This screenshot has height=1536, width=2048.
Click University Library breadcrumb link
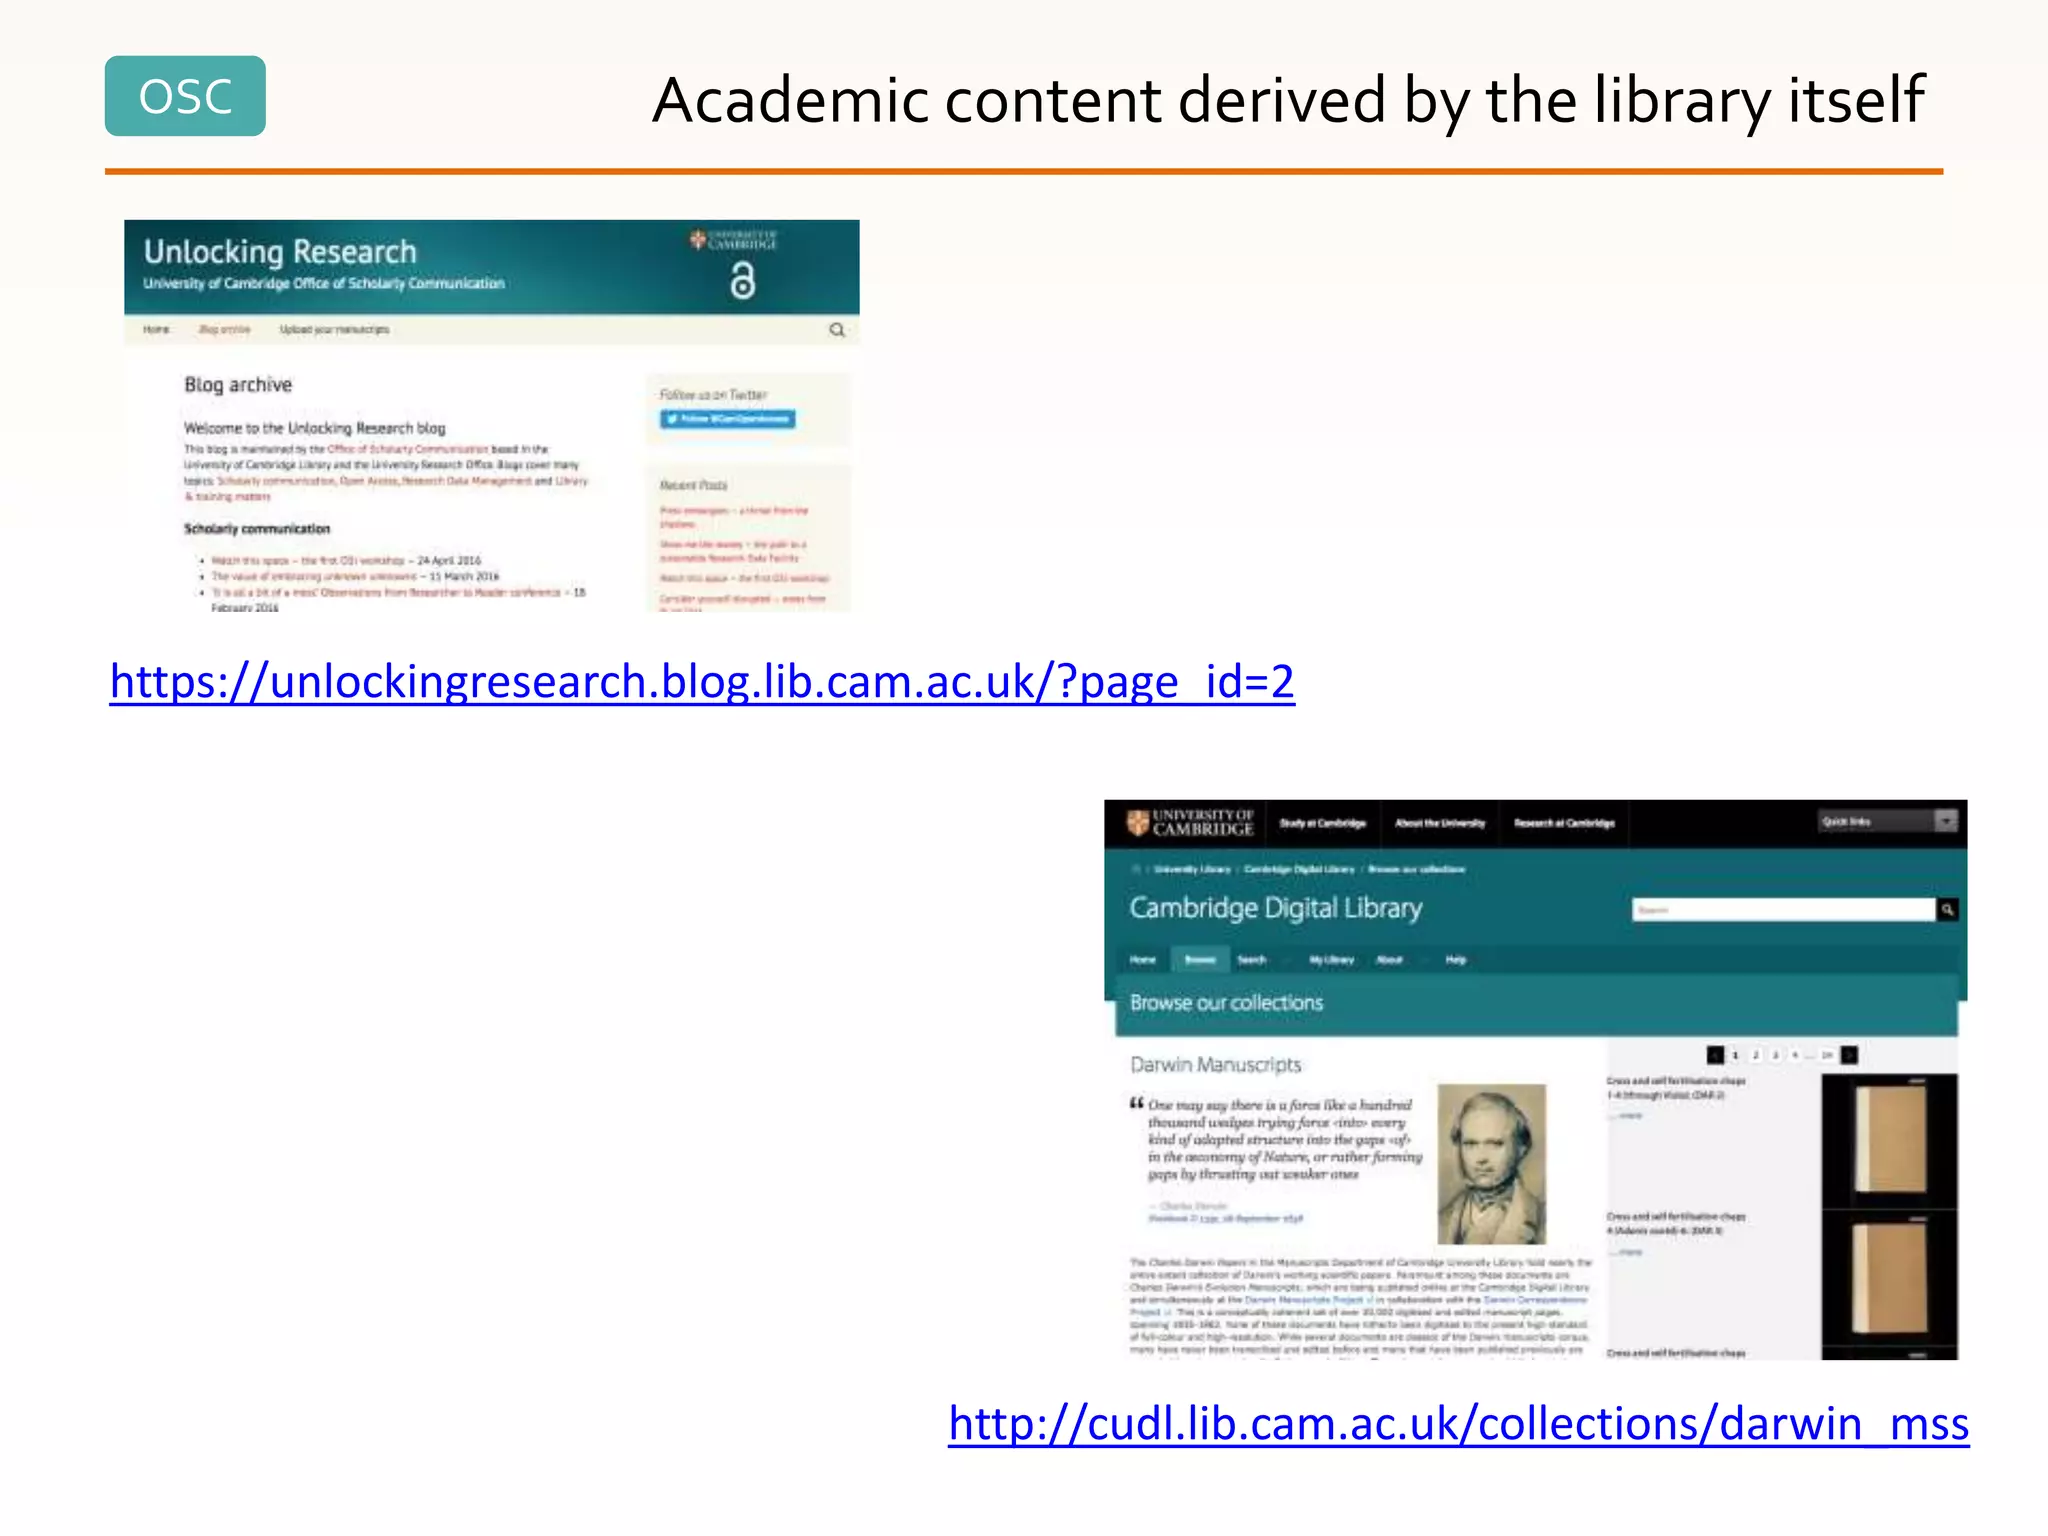1192,870
